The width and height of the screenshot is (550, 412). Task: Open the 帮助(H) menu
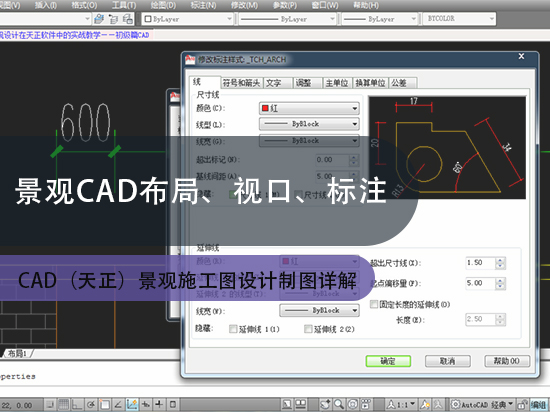pos(366,5)
